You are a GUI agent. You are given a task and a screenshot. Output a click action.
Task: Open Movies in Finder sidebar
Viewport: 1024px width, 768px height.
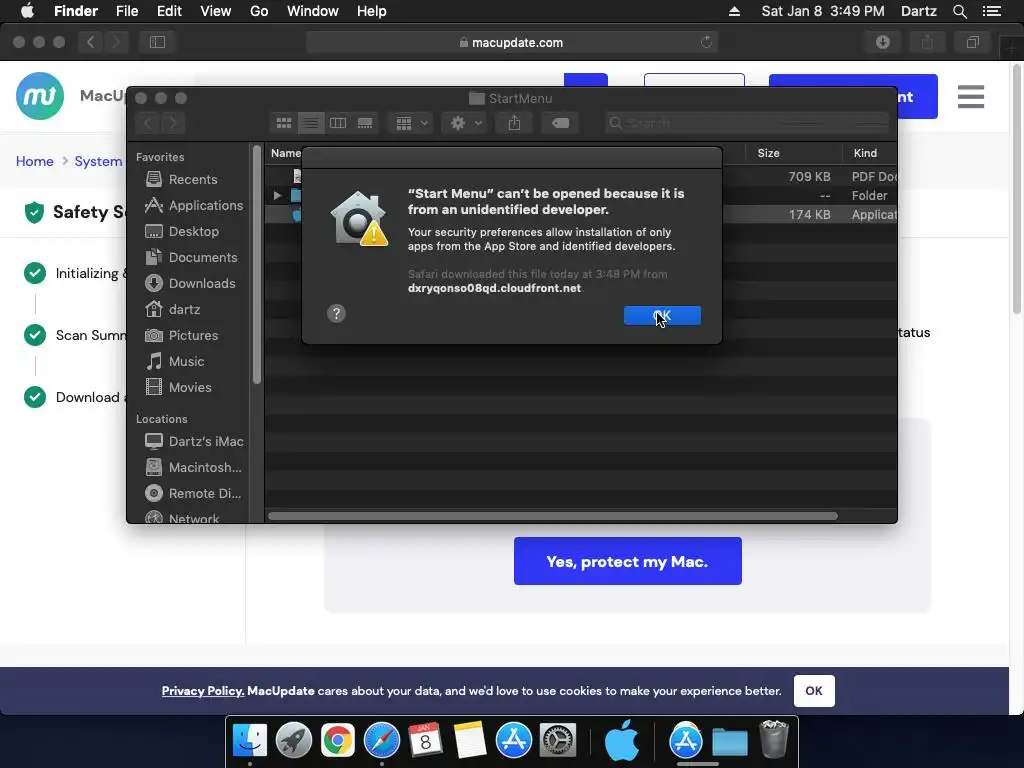178,387
